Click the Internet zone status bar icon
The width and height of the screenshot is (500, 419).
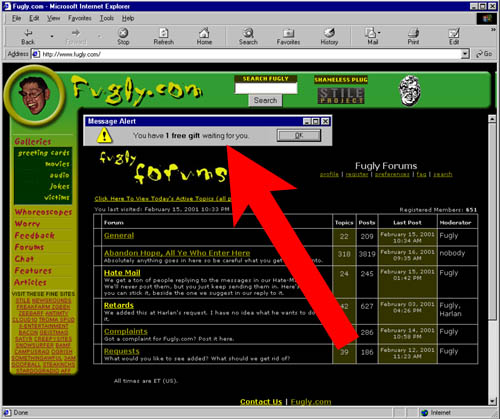(x=425, y=413)
